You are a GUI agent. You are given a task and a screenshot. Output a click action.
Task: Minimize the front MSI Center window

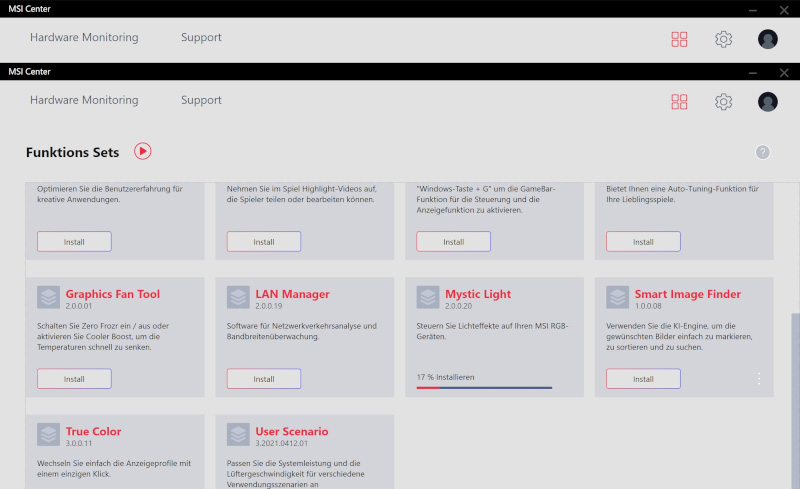pyautogui.click(x=753, y=73)
